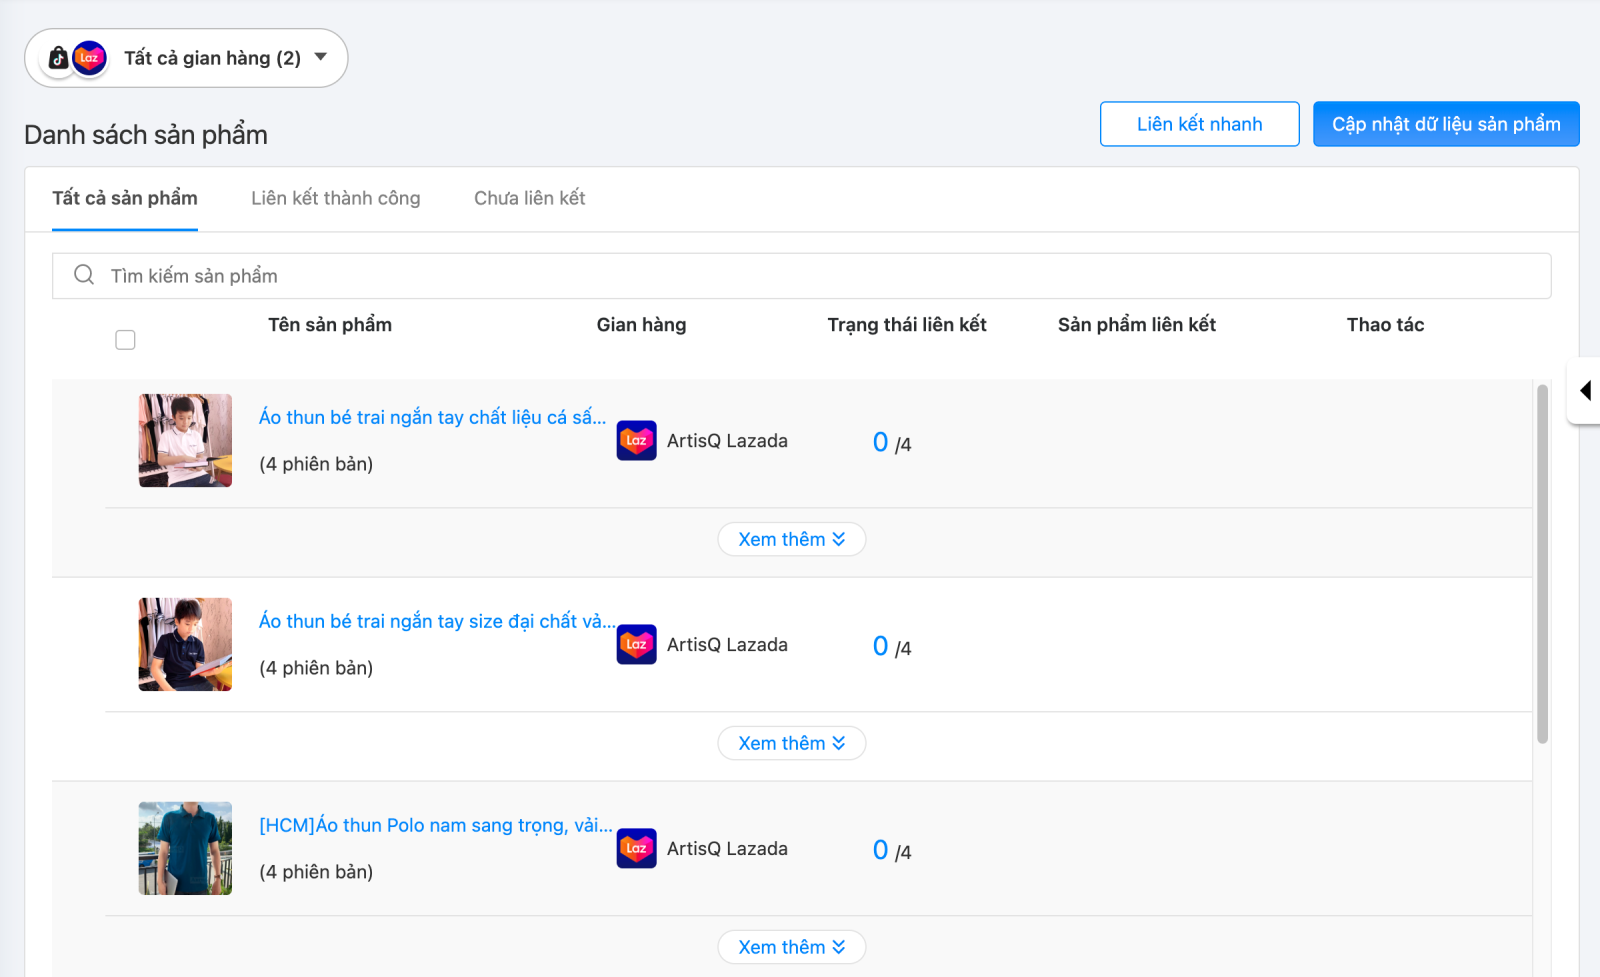Click the search magnifier icon
Viewport: 1600px width, 977px height.
84,275
